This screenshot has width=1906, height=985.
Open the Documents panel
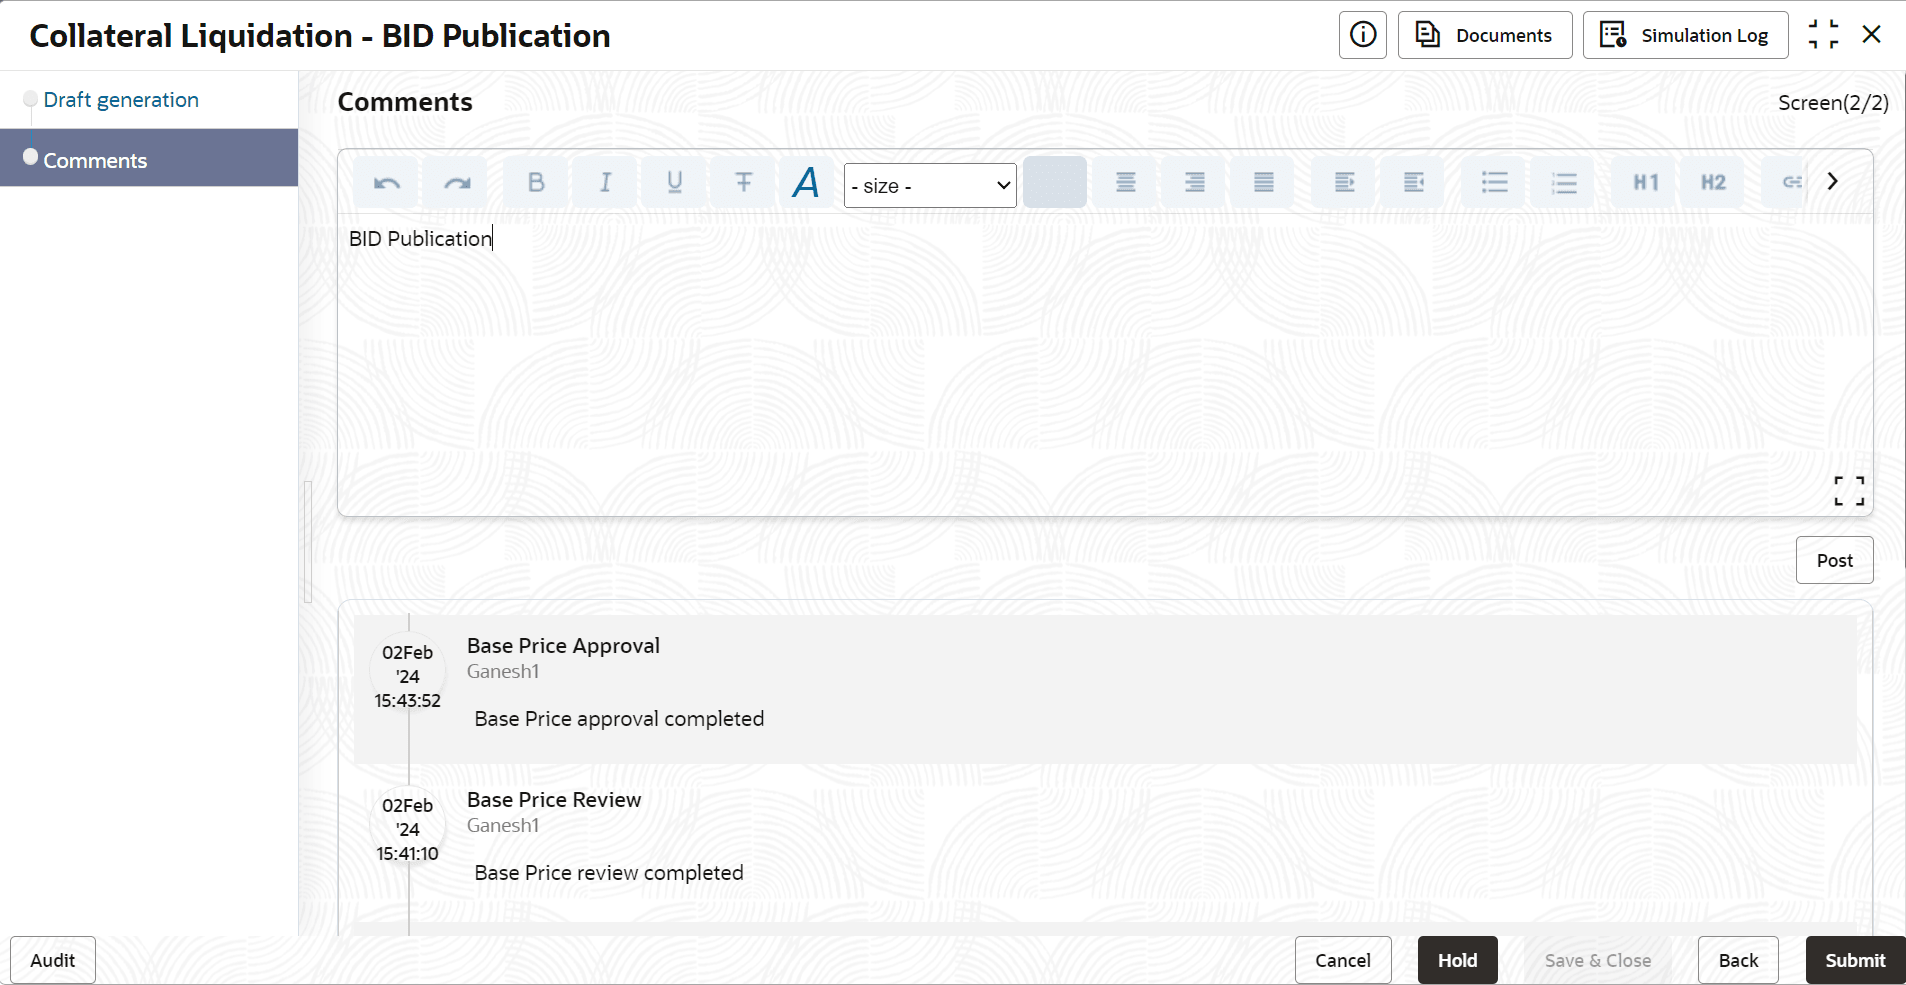click(1485, 35)
